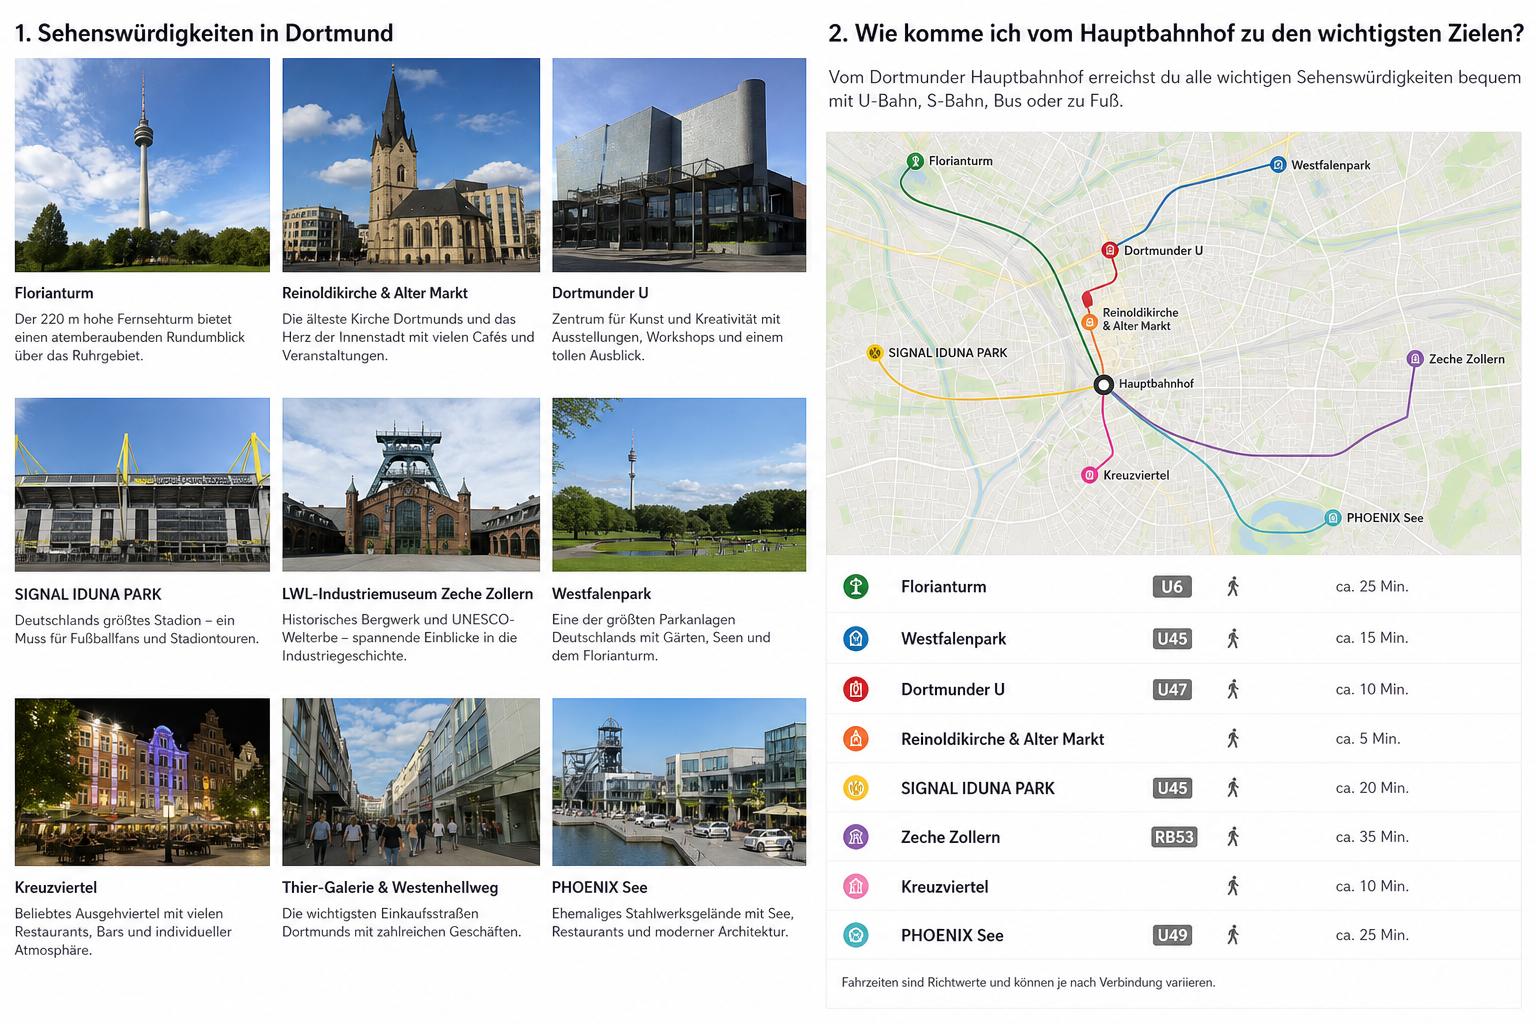
Task: Click 'Florianturm' title under the tower photo
Action: [x=54, y=293]
